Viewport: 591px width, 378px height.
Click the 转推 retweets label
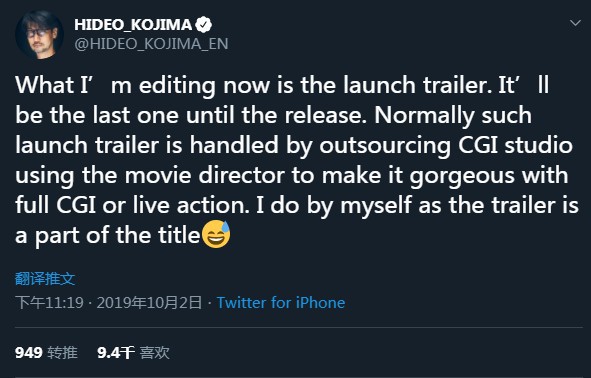click(63, 353)
